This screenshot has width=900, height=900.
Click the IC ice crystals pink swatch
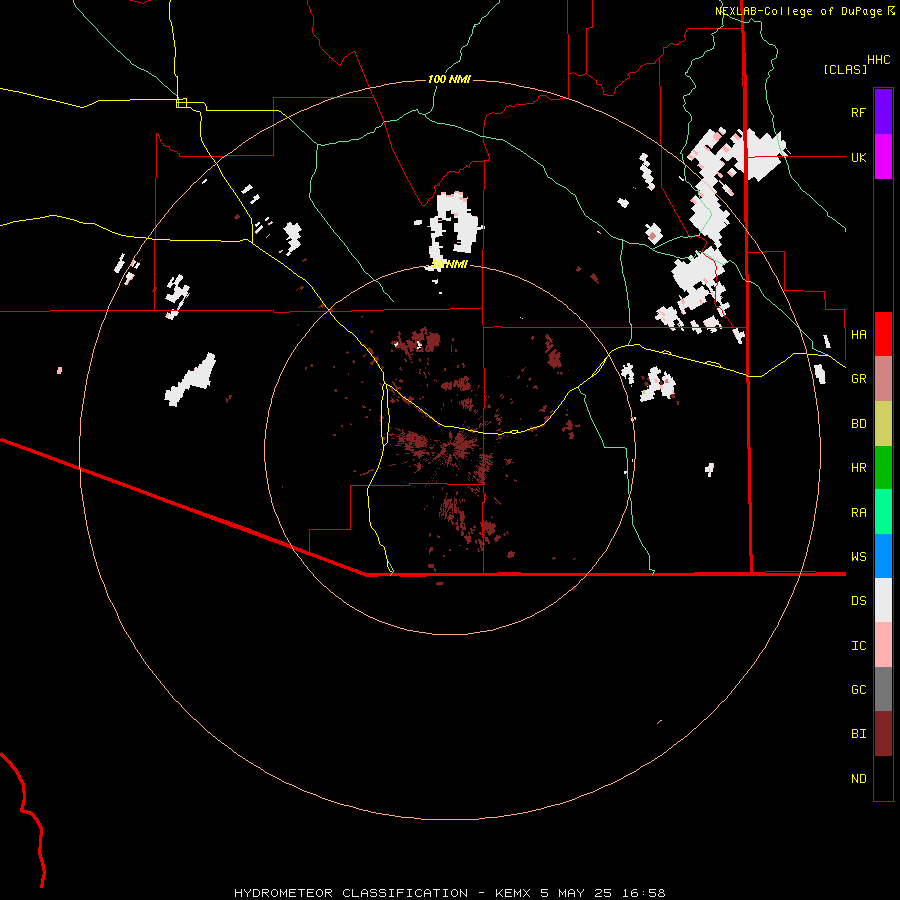tap(883, 645)
